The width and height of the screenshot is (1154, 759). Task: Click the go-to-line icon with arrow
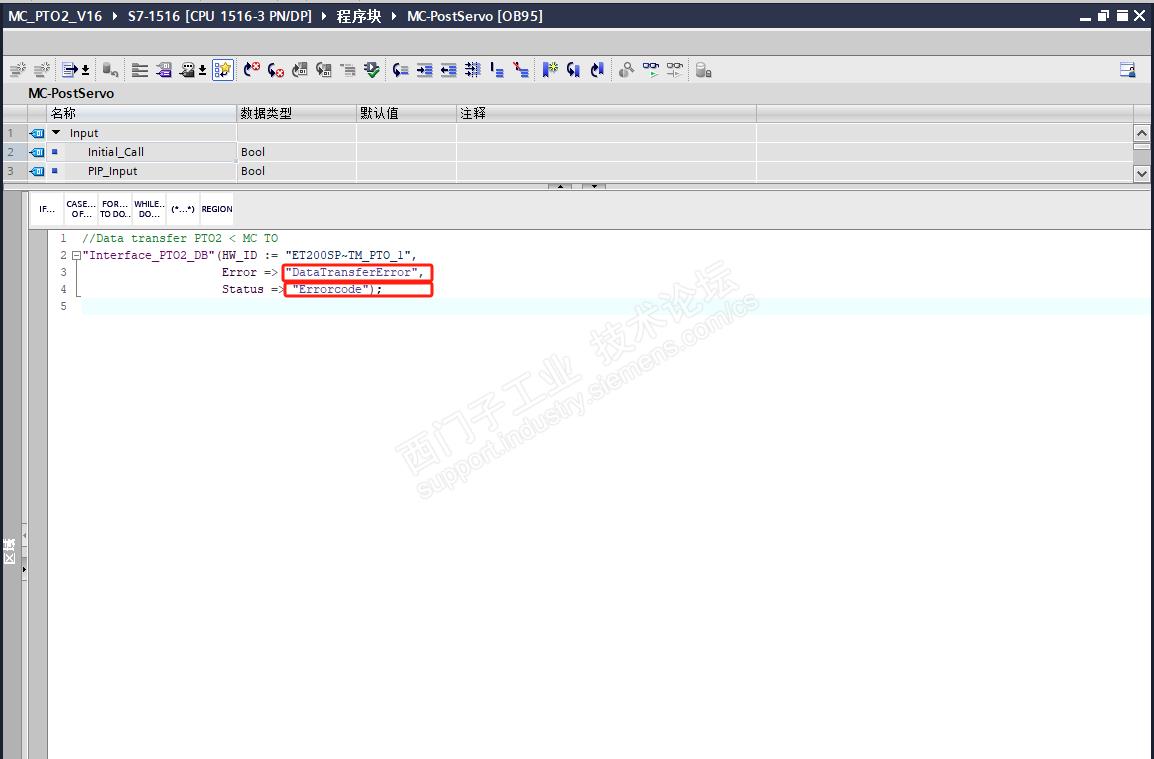click(69, 70)
